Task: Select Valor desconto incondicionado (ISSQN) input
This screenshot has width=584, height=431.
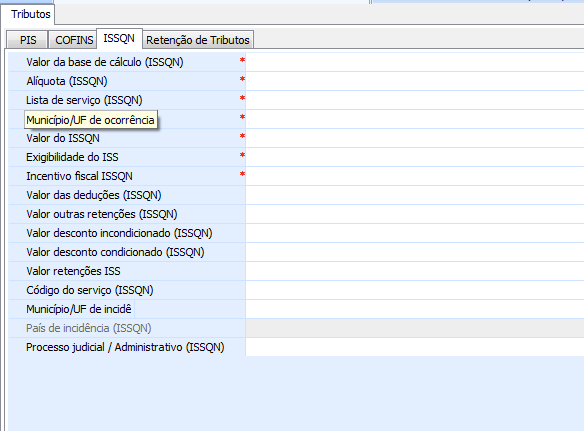Action: pos(415,233)
